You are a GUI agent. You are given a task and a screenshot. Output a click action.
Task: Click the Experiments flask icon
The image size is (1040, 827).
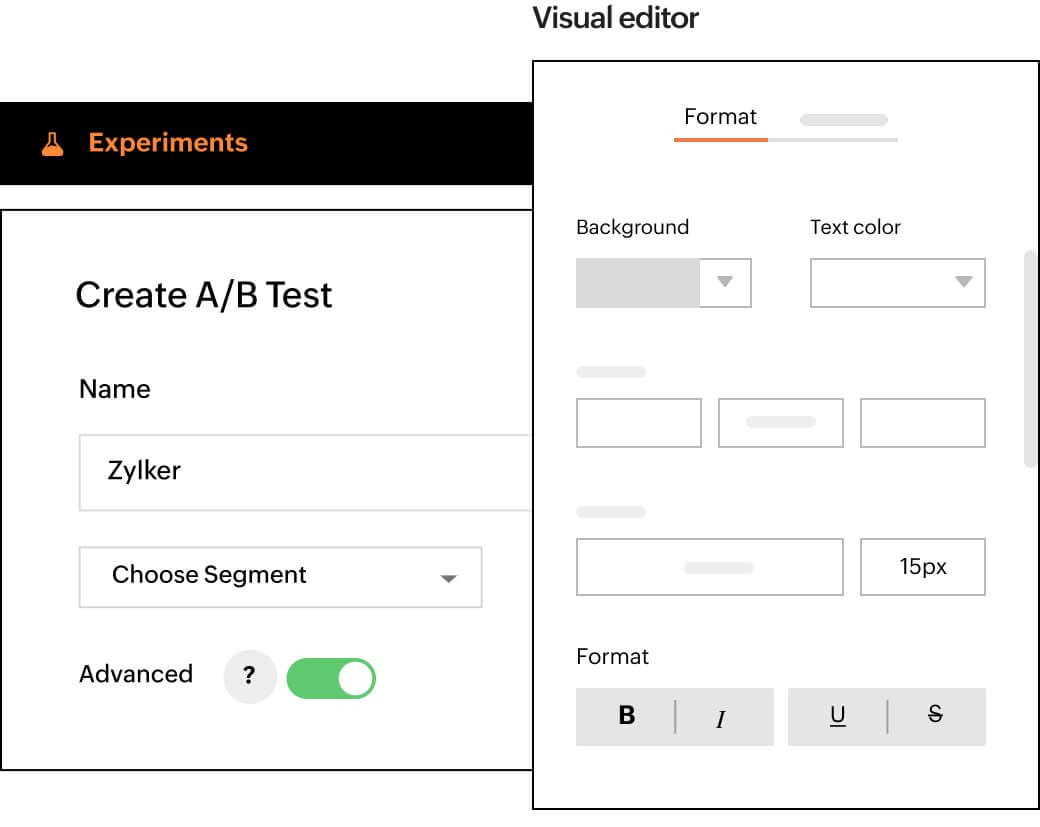53,143
